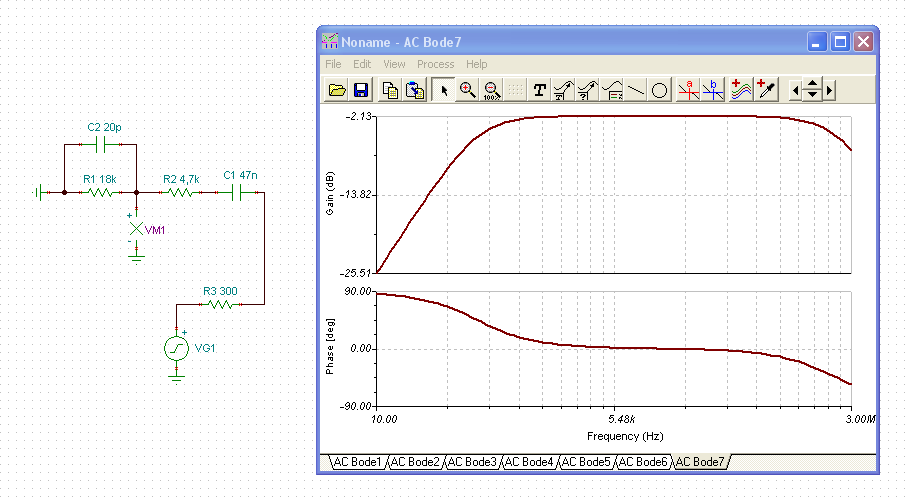Click the Phase [deg] axis label

[x=330, y=346]
